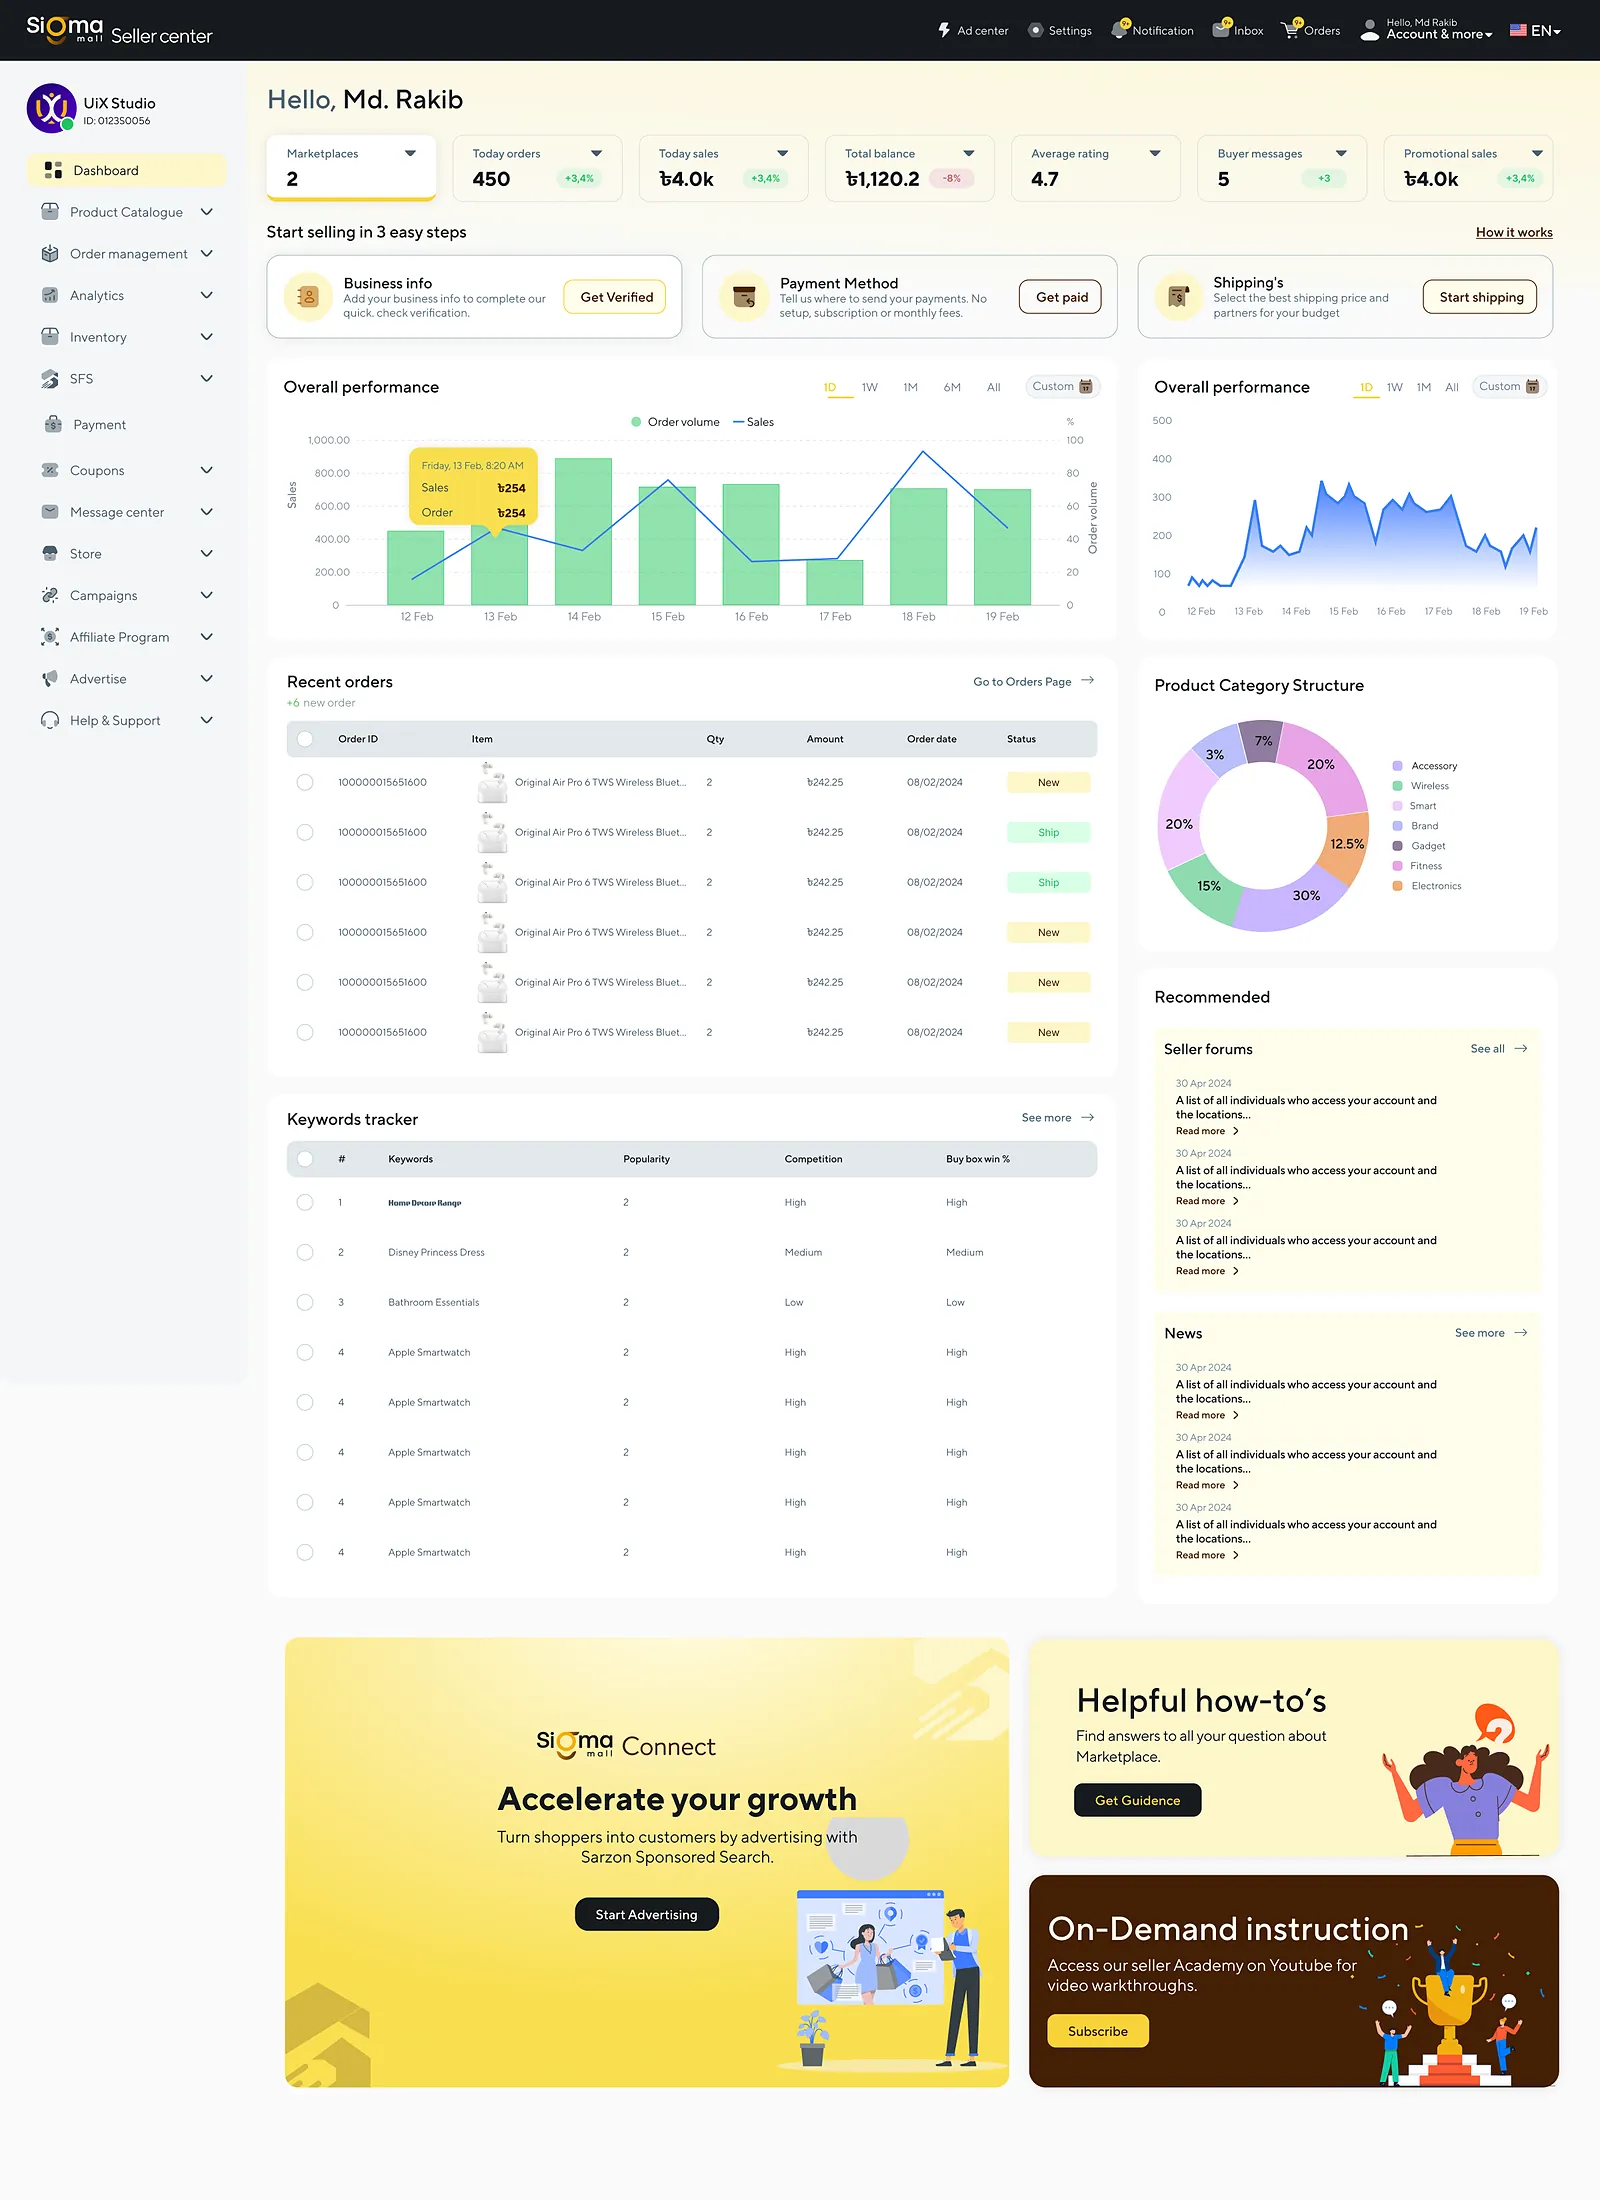Open Custom calendar icon in left performance chart
The width and height of the screenshot is (1600, 2200).
pyautogui.click(x=1086, y=386)
